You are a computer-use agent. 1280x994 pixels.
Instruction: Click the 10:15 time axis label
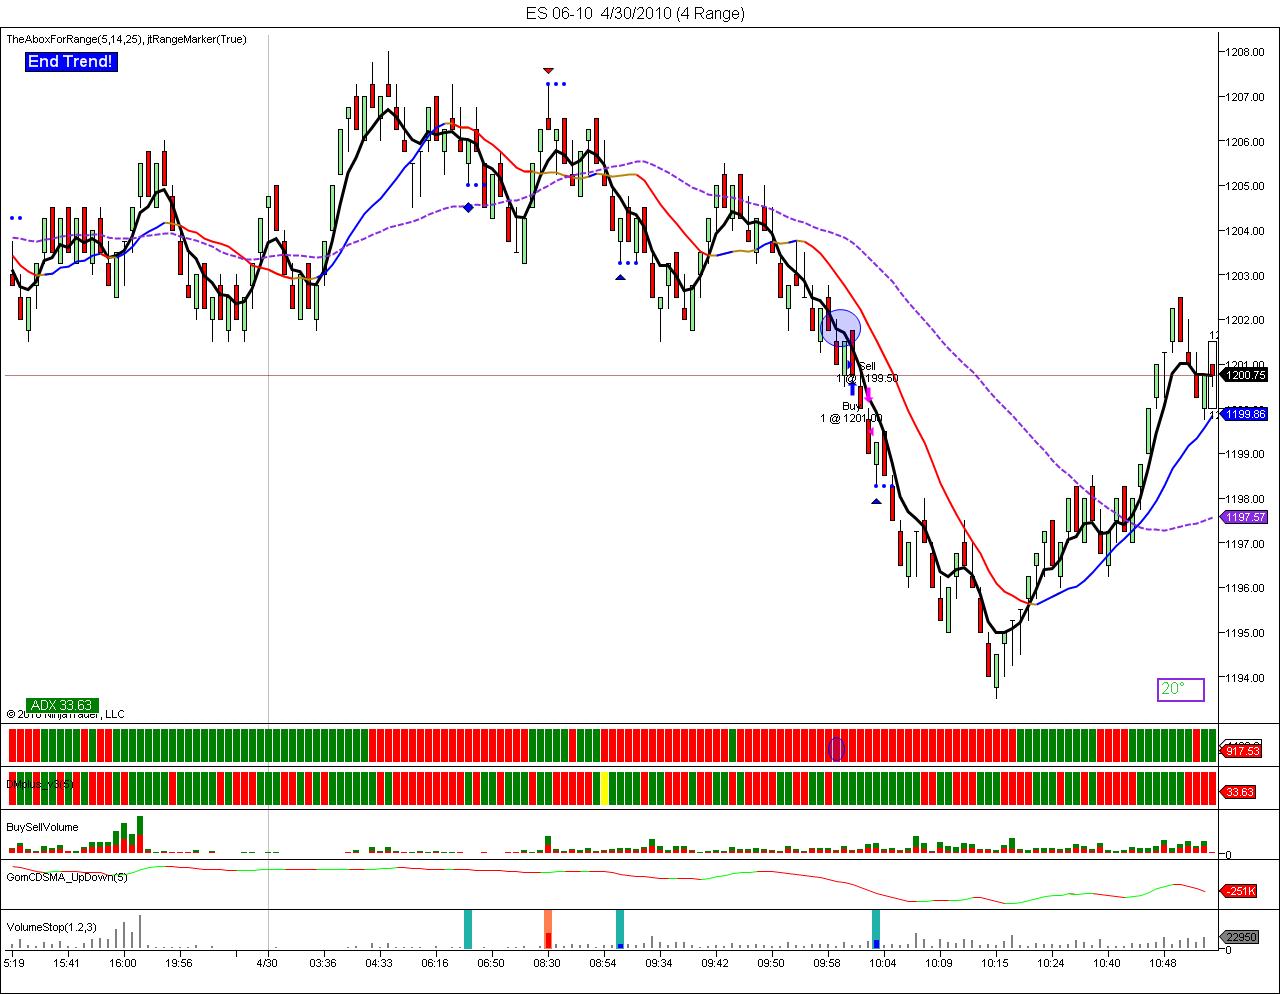pos(995,963)
